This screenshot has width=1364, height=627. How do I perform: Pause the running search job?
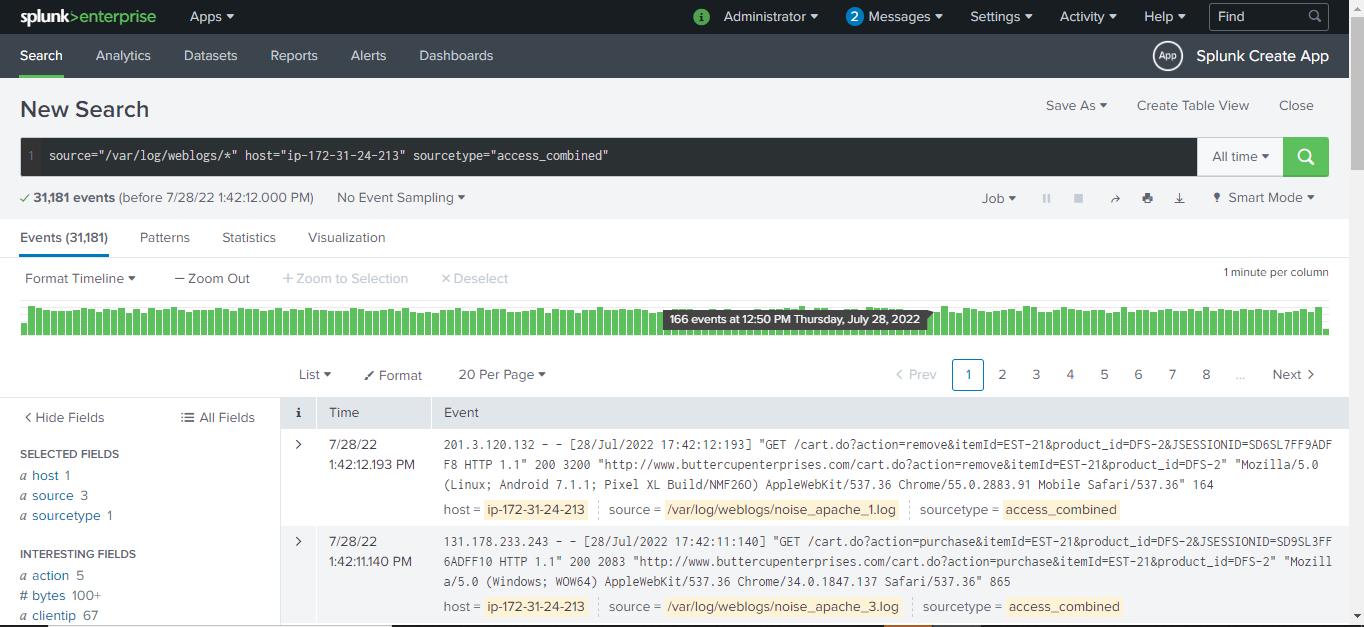click(x=1046, y=197)
